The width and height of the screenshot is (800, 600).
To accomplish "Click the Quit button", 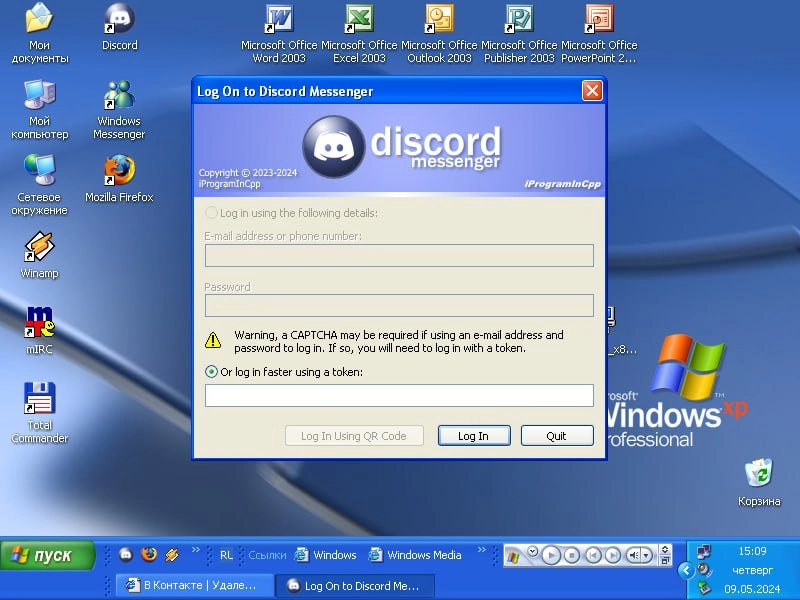I will [x=556, y=436].
